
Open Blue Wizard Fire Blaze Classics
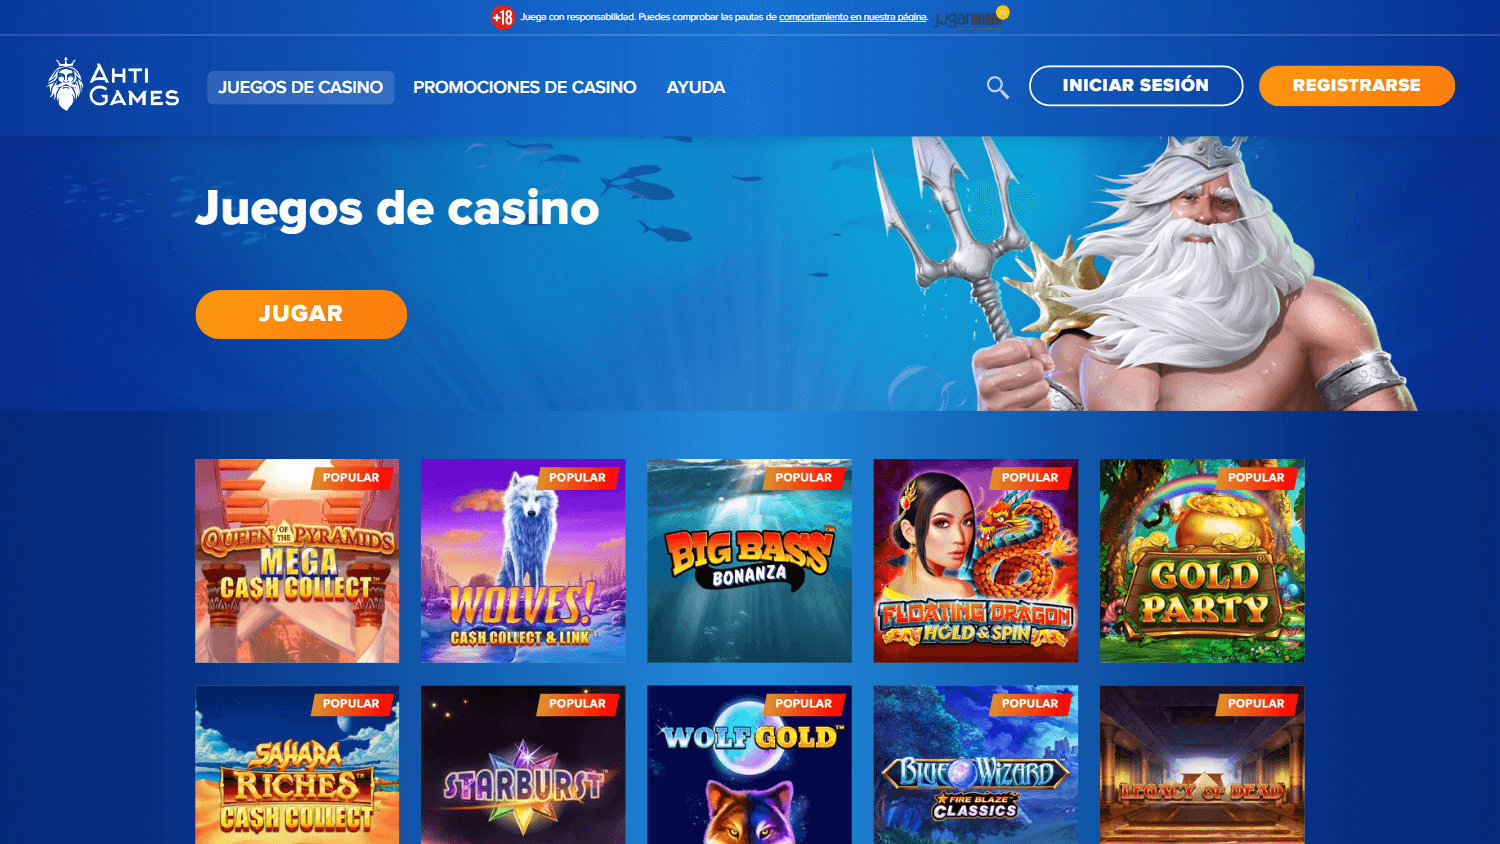[x=976, y=765]
